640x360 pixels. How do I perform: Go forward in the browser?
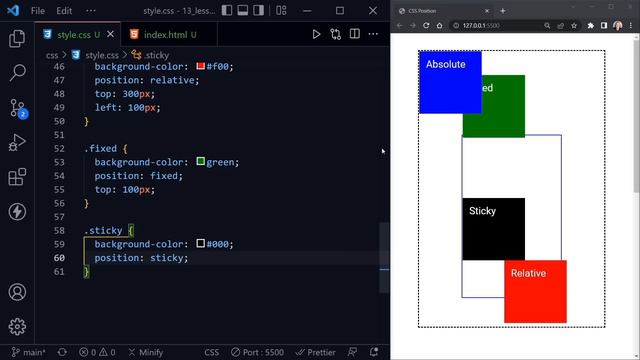click(x=413, y=25)
